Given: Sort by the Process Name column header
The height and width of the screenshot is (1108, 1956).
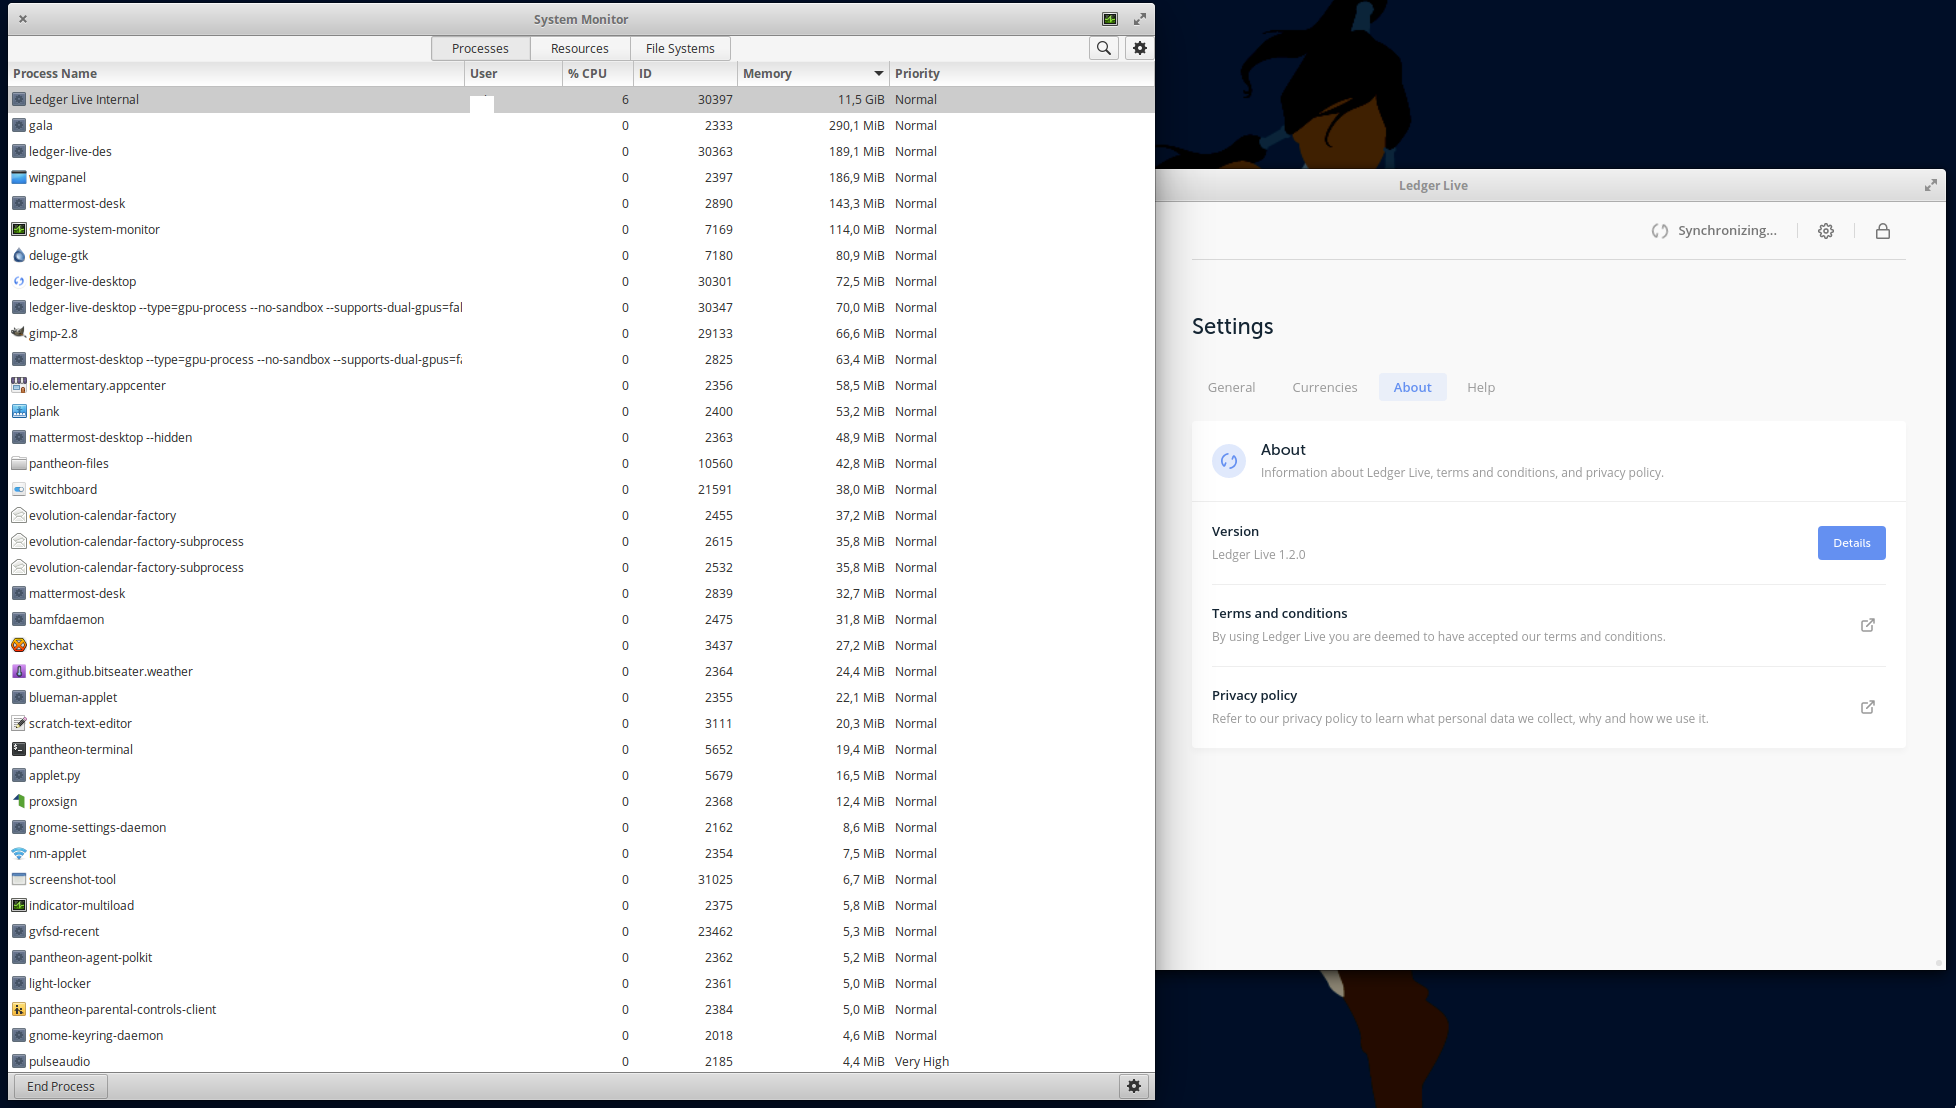Looking at the screenshot, I should (x=55, y=73).
